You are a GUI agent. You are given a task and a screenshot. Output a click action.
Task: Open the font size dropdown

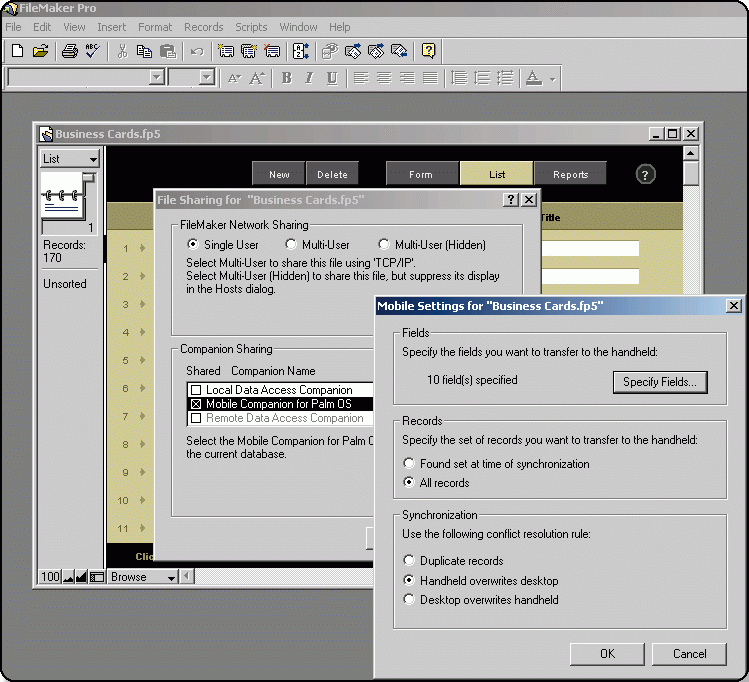[x=206, y=77]
